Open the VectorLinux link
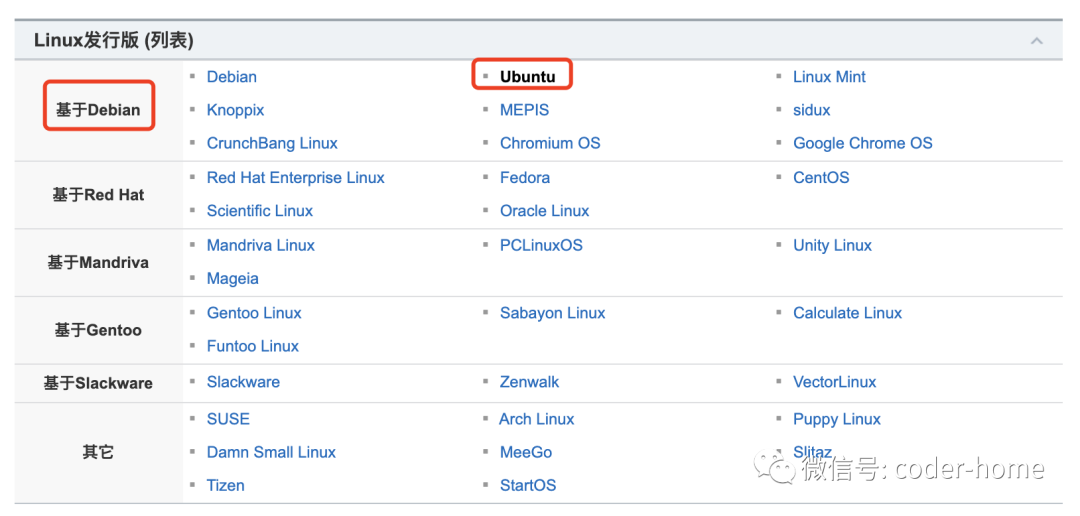The width and height of the screenshot is (1080, 516). coord(835,382)
